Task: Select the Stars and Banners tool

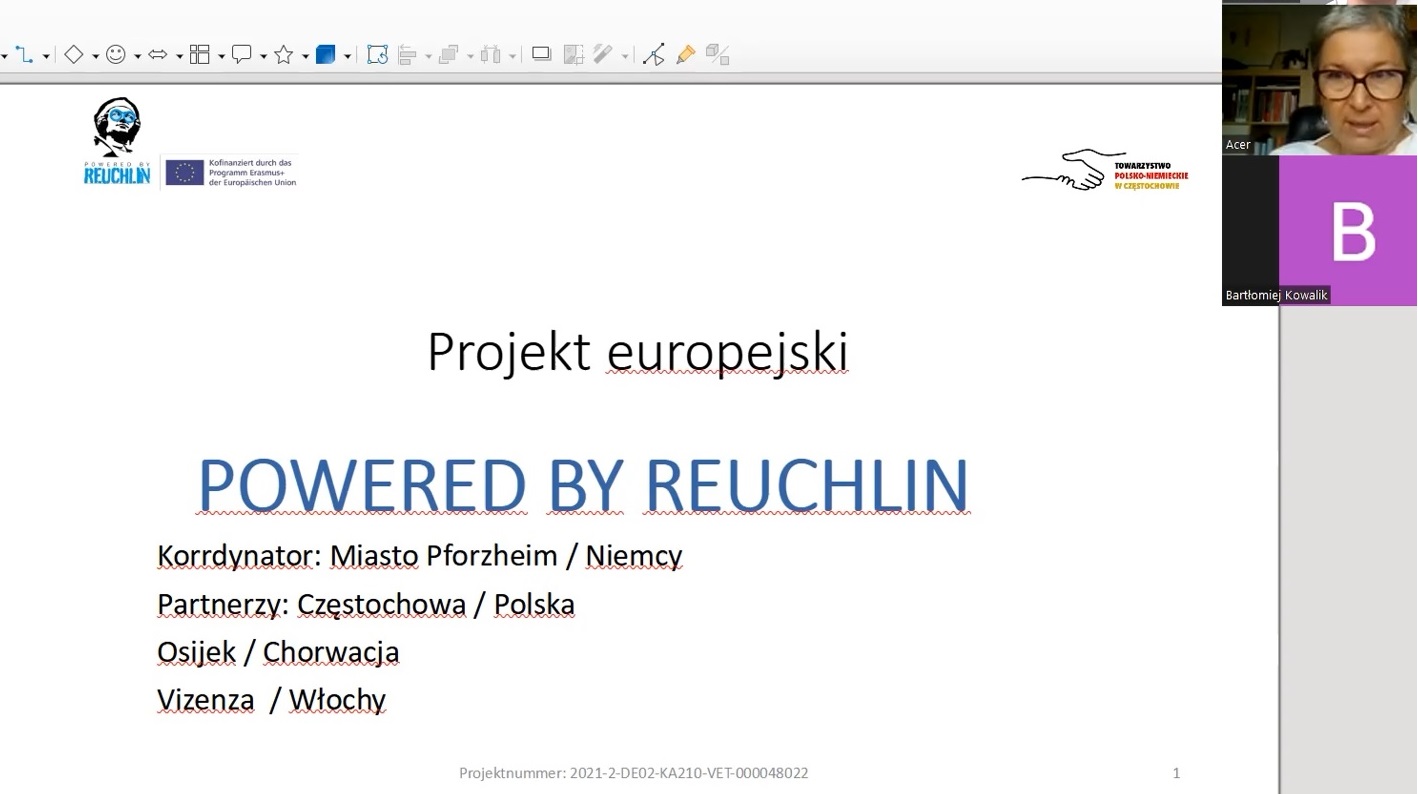Action: coord(284,55)
